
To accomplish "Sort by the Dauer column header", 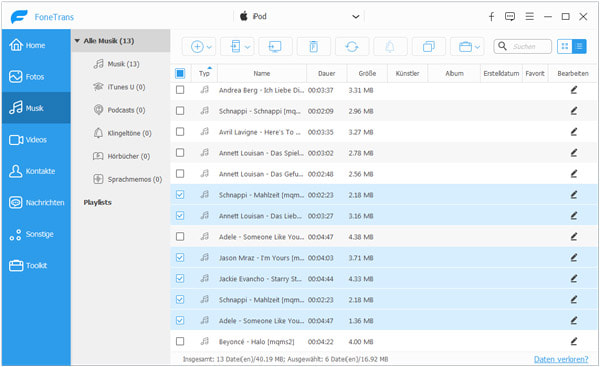I will [326, 73].
